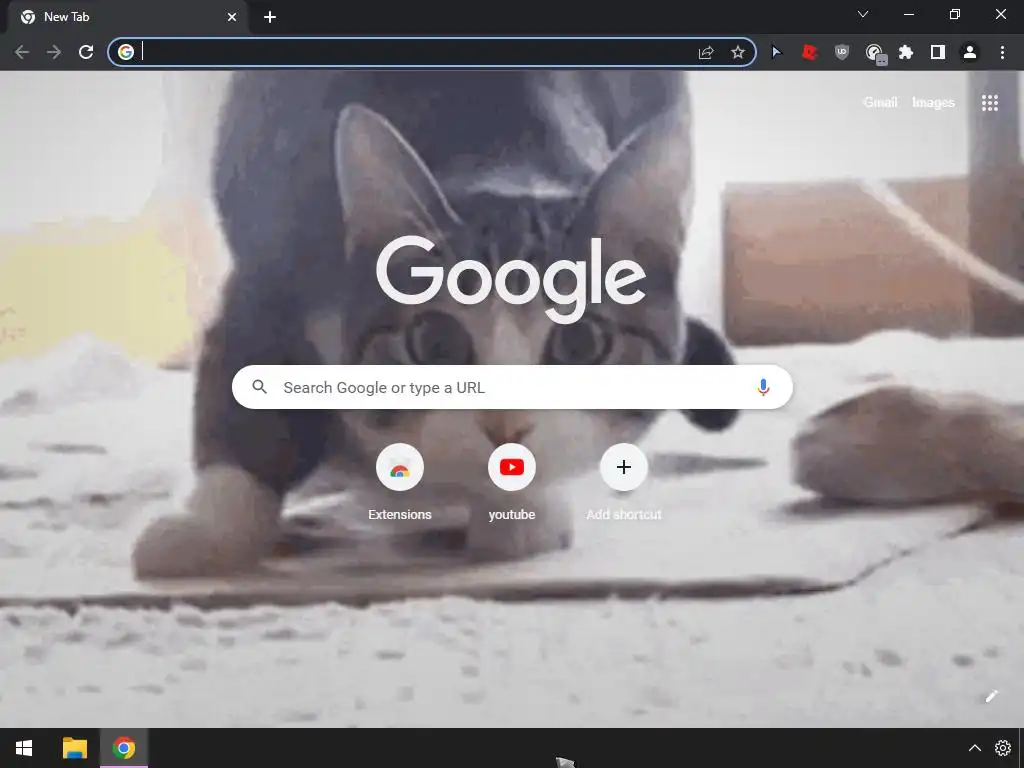Open Google Images link

click(933, 103)
